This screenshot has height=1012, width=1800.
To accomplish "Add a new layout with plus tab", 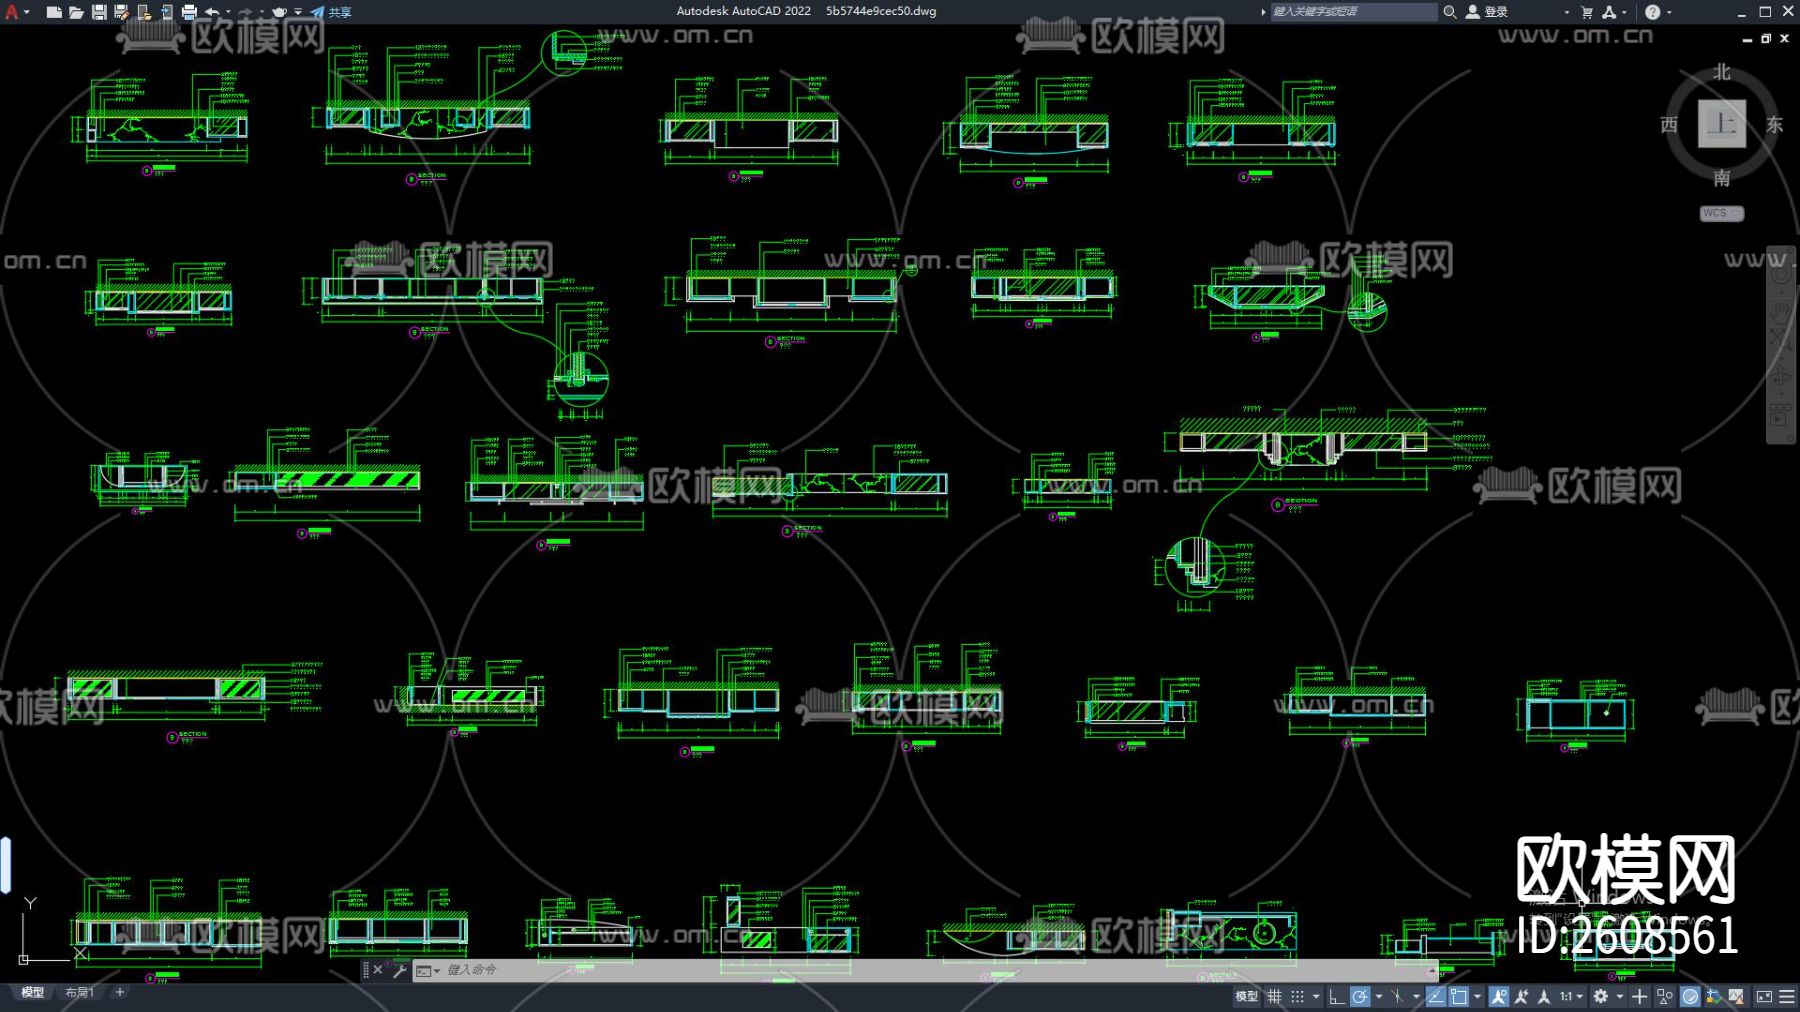I will 120,993.
